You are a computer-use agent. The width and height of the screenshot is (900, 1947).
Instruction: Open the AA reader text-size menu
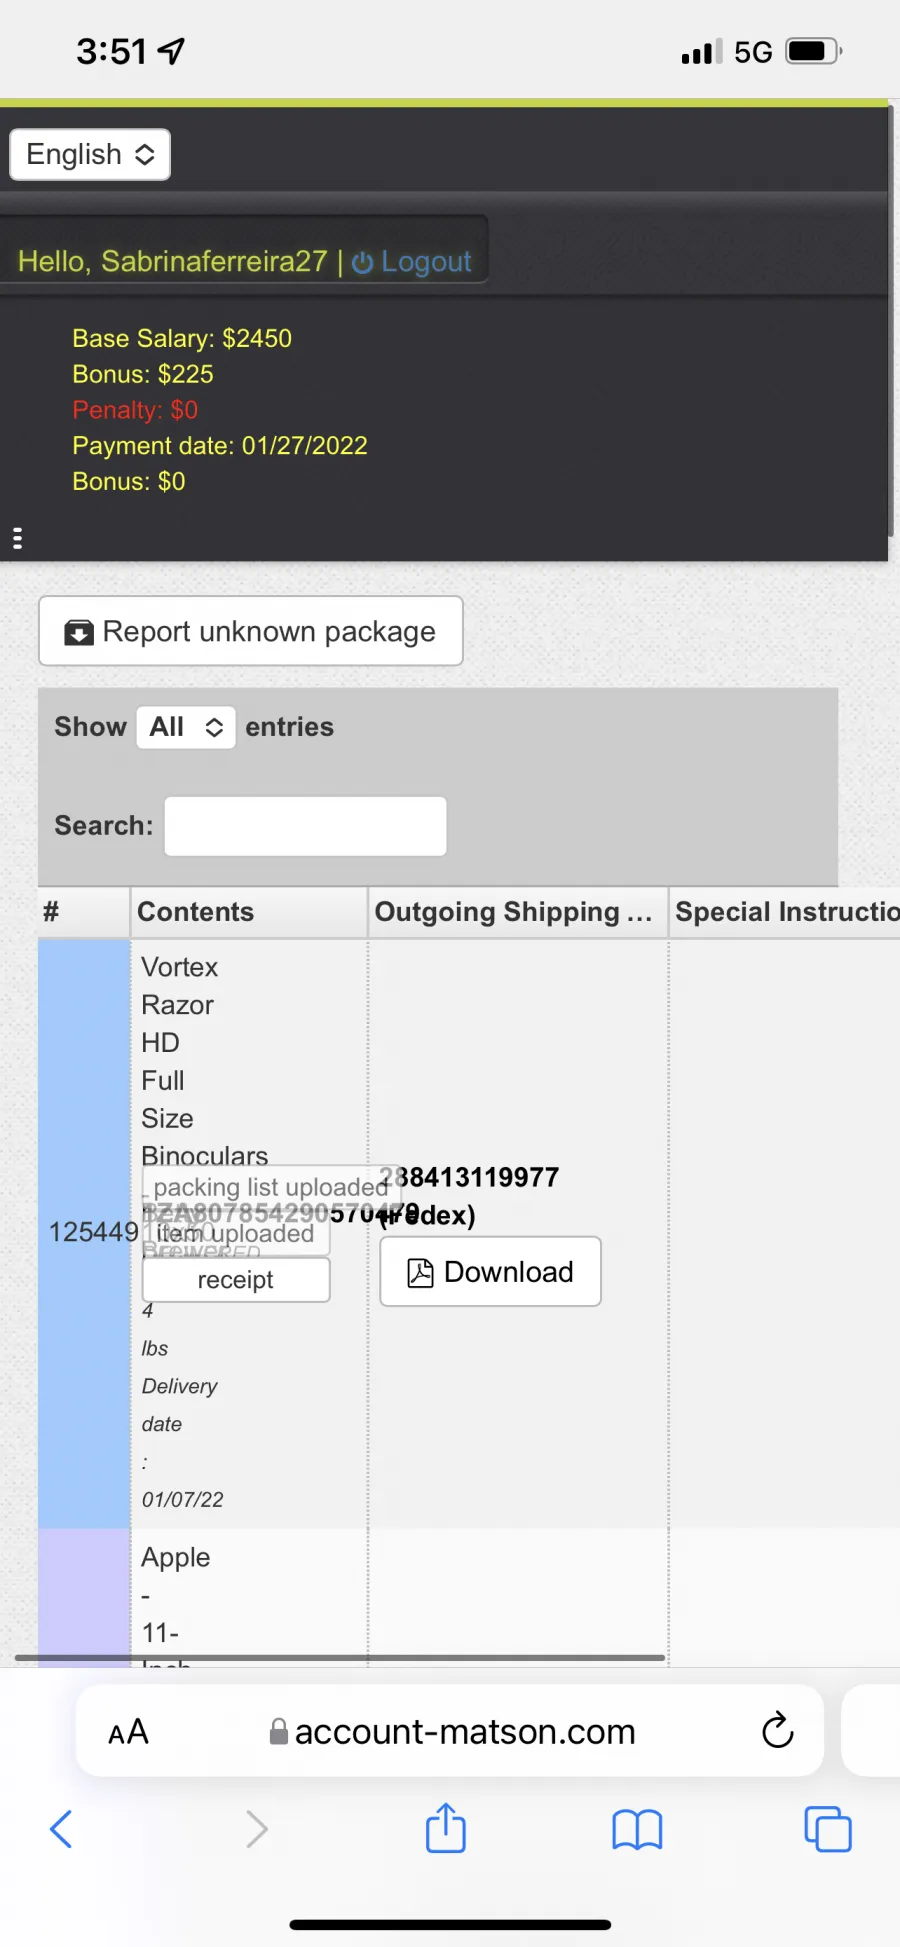tap(128, 1732)
